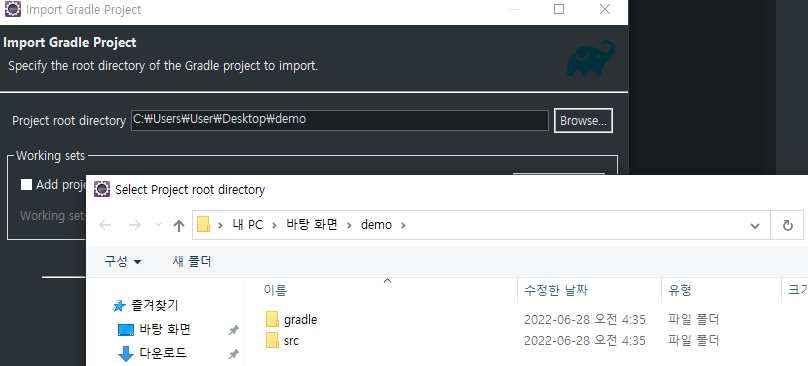The height and width of the screenshot is (366, 808).
Task: Select 내 PC in breadcrumb path
Action: click(247, 225)
